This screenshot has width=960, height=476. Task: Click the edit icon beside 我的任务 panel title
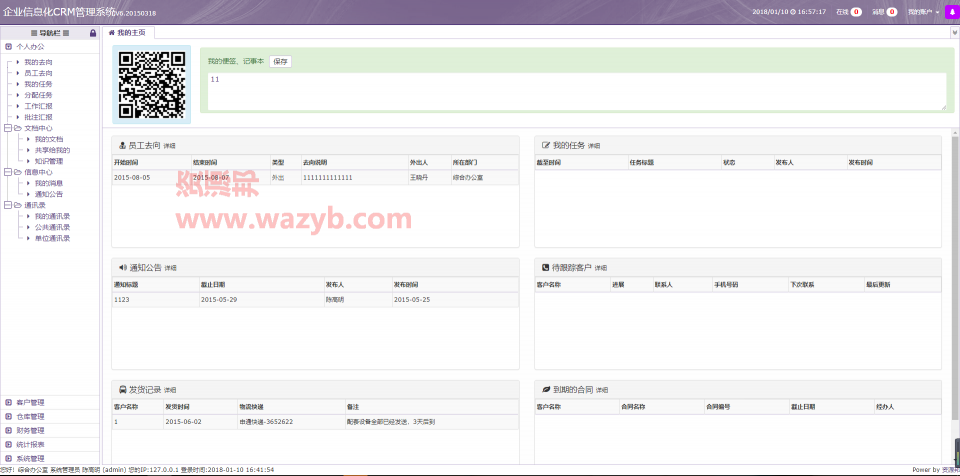(546, 146)
